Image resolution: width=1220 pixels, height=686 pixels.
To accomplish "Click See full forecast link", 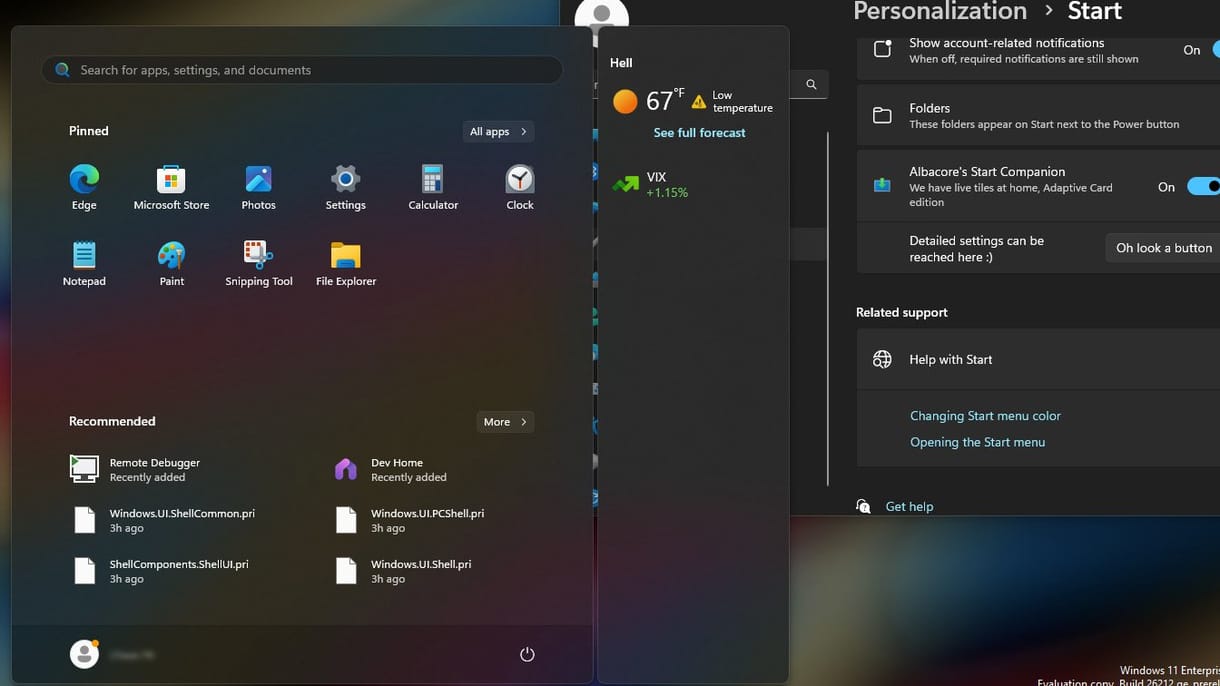I will 699,133.
